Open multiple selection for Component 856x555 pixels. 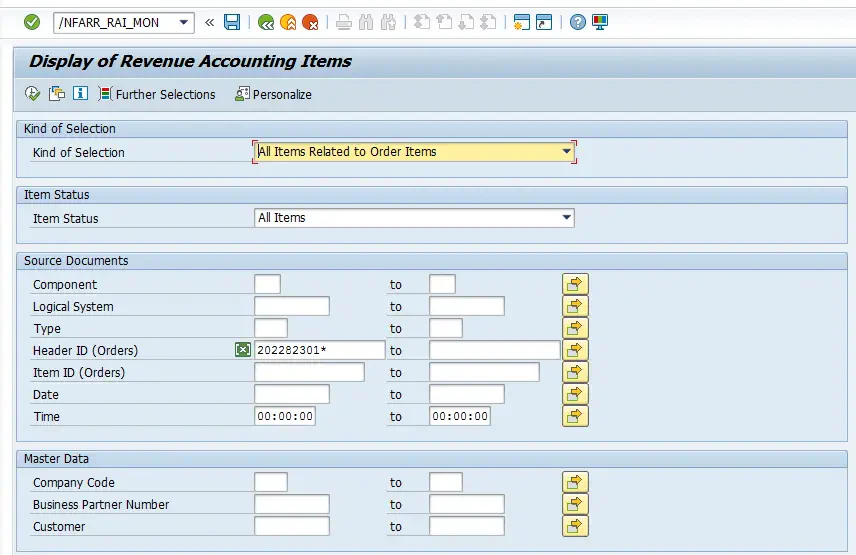tap(575, 284)
